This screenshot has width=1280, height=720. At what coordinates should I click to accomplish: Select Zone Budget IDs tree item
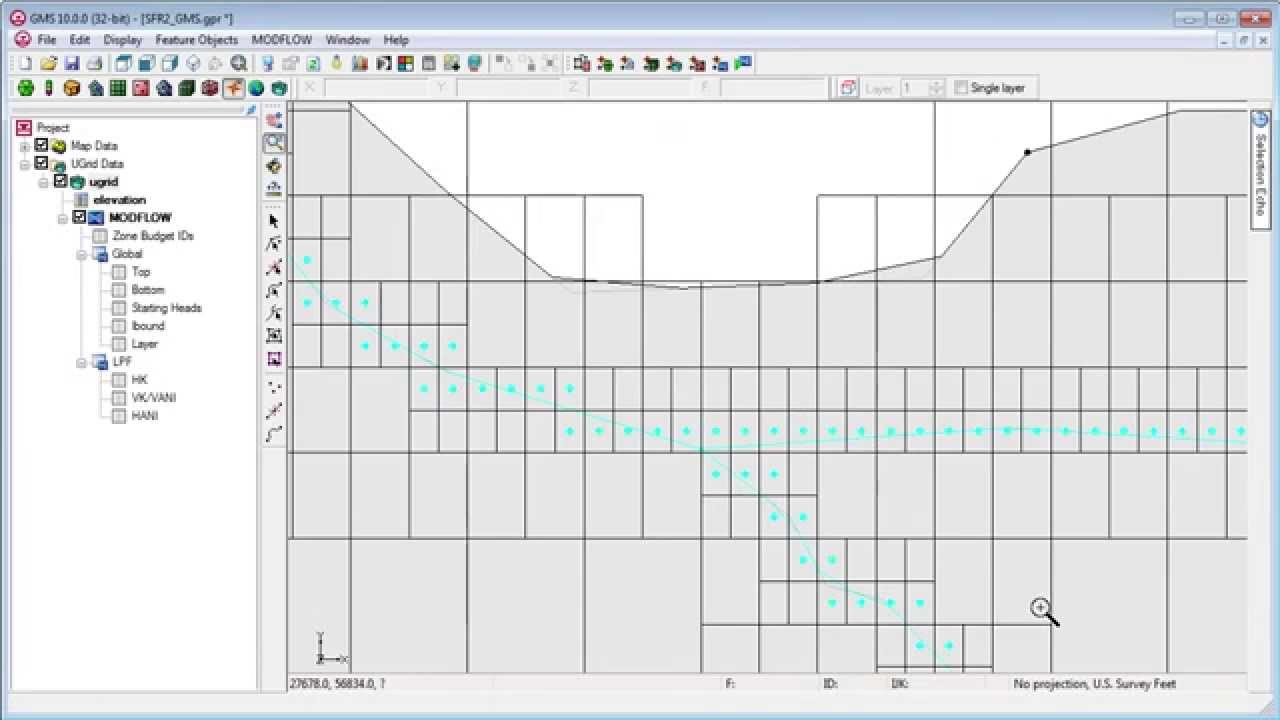point(153,236)
